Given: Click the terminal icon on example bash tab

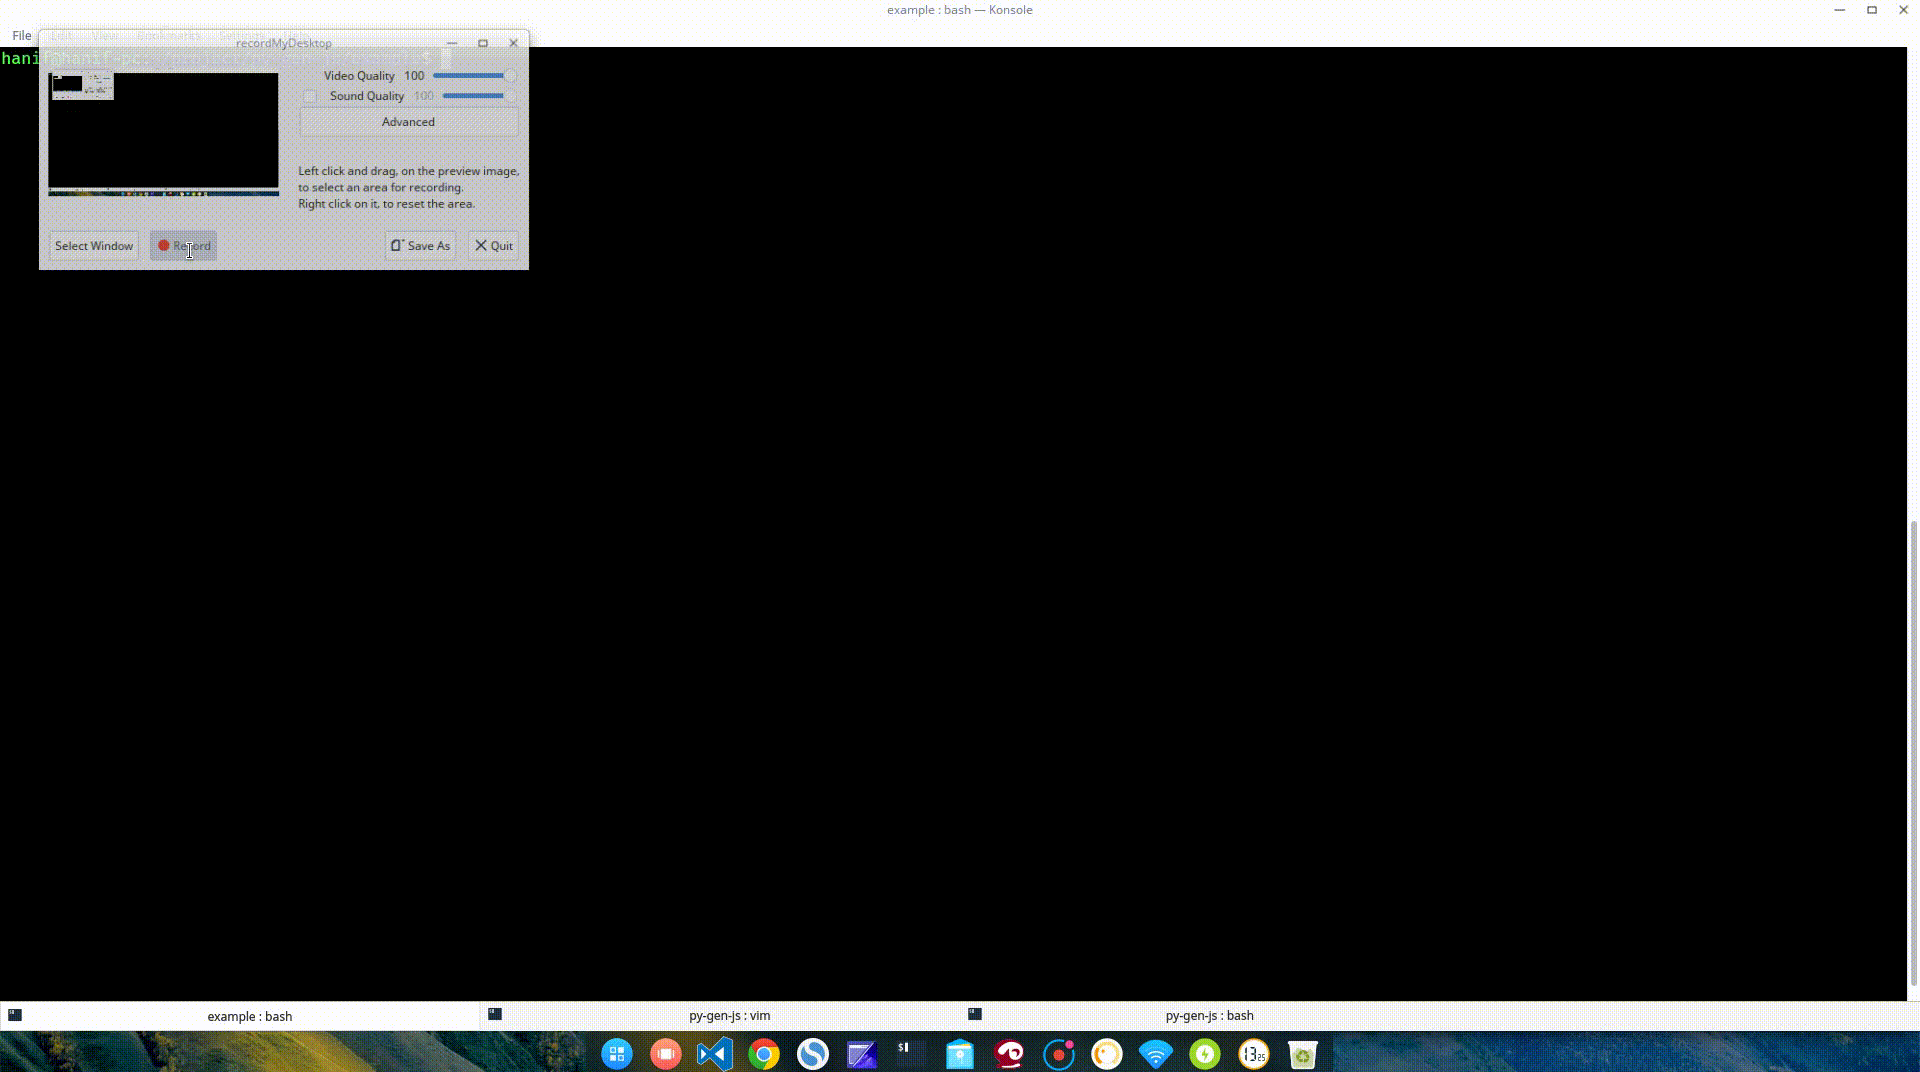Looking at the screenshot, I should (x=15, y=1015).
